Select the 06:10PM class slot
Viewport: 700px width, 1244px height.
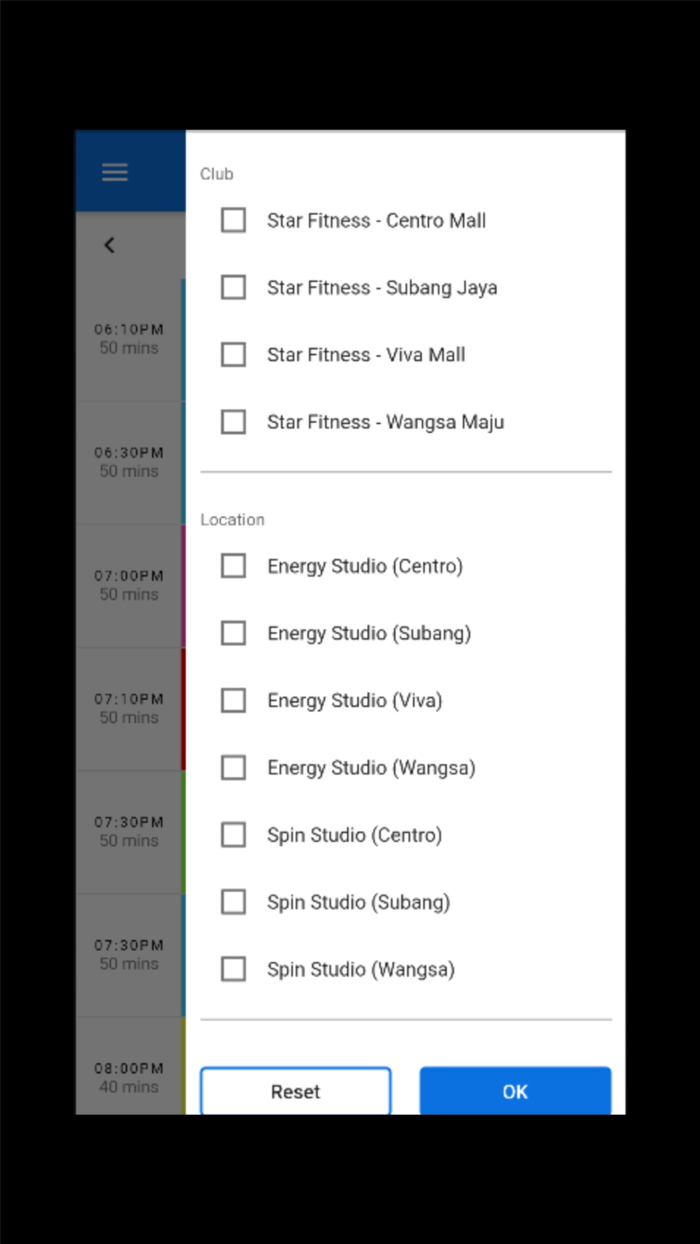(x=128, y=338)
